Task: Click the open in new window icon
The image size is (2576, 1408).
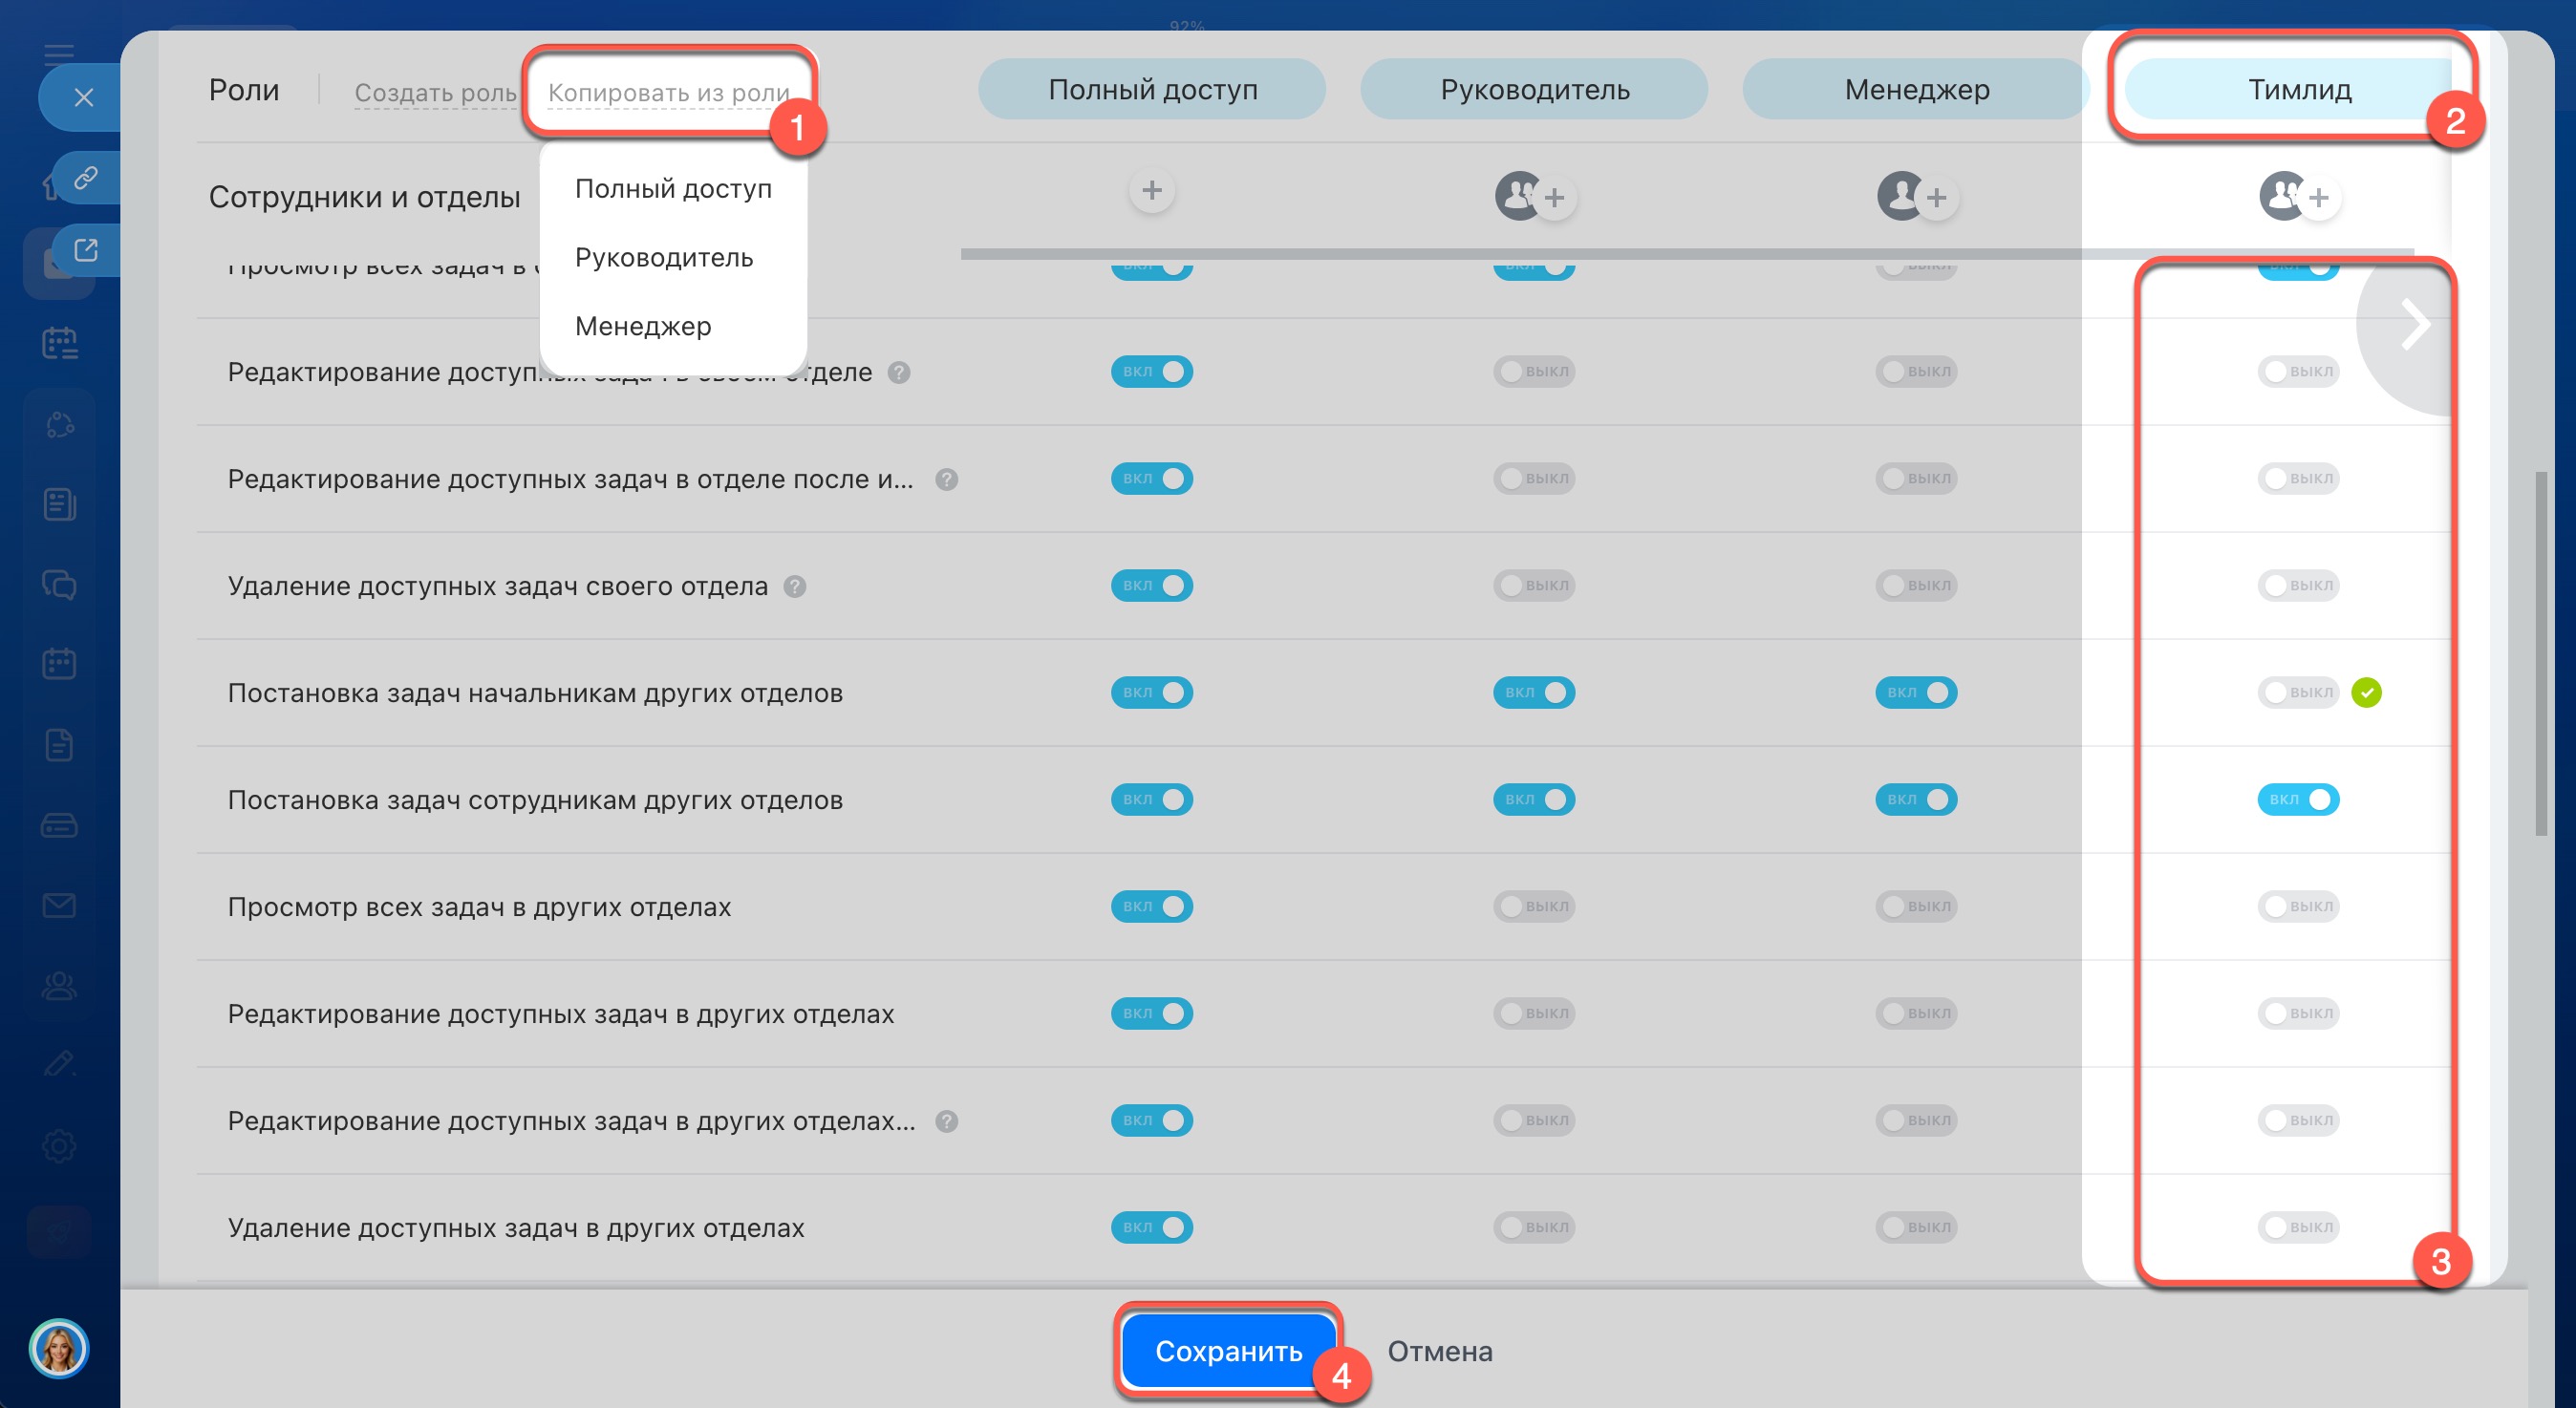Action: (86, 249)
